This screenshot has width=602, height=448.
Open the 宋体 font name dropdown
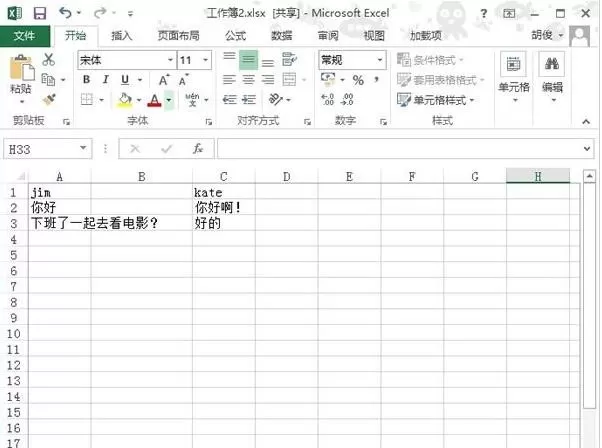(x=170, y=60)
